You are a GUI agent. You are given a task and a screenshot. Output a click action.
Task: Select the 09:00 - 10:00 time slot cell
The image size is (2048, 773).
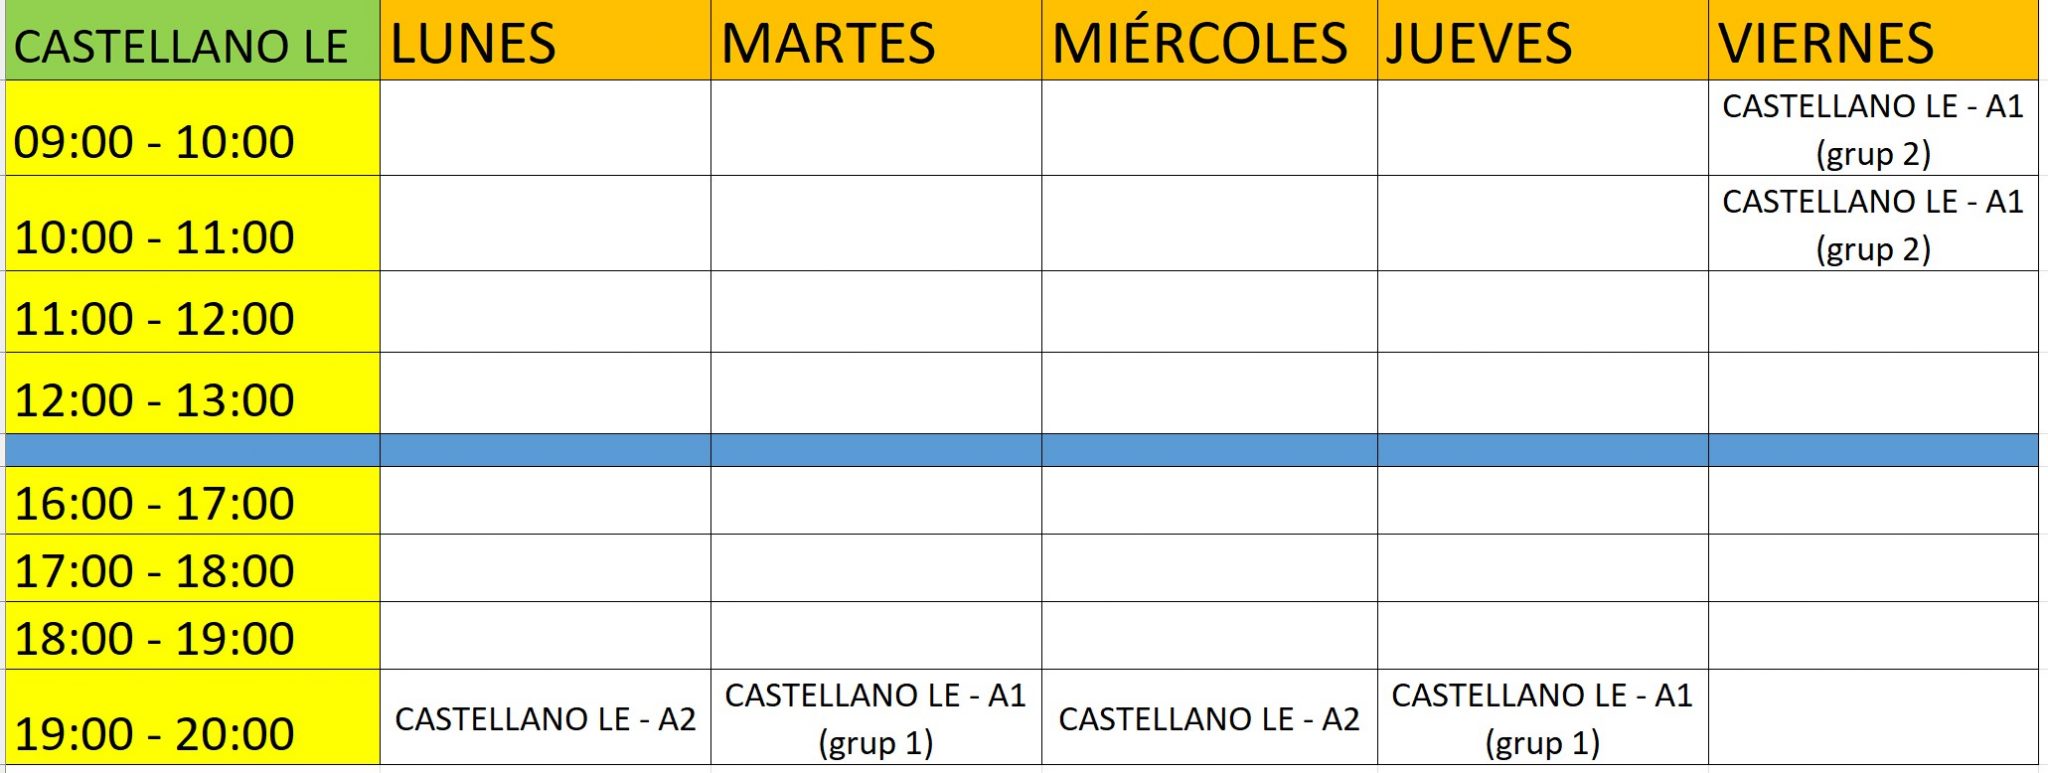coord(192,130)
